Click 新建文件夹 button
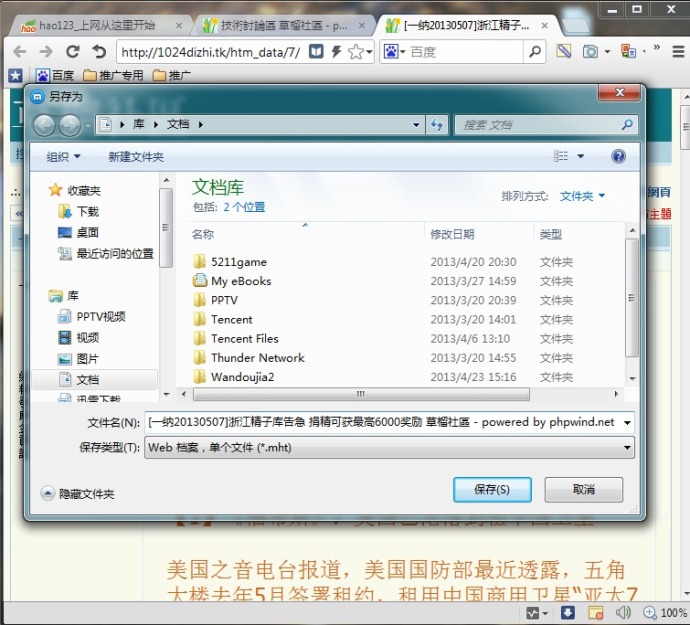The image size is (690, 625). [x=136, y=157]
